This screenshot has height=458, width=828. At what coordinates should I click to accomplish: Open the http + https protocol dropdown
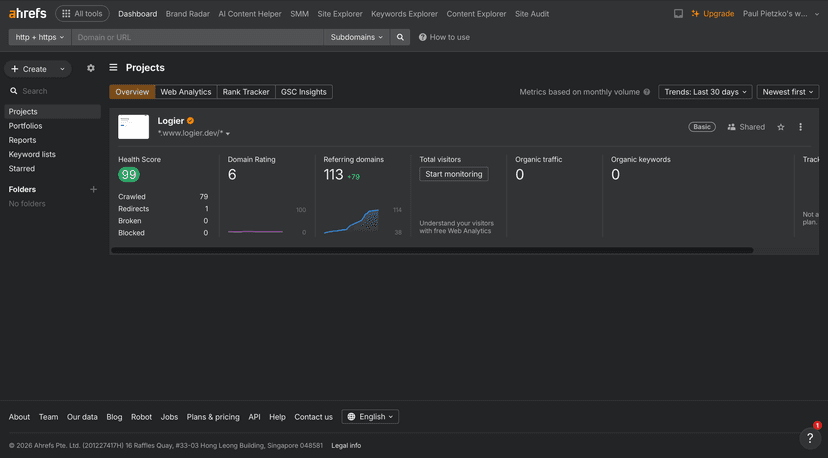40,37
